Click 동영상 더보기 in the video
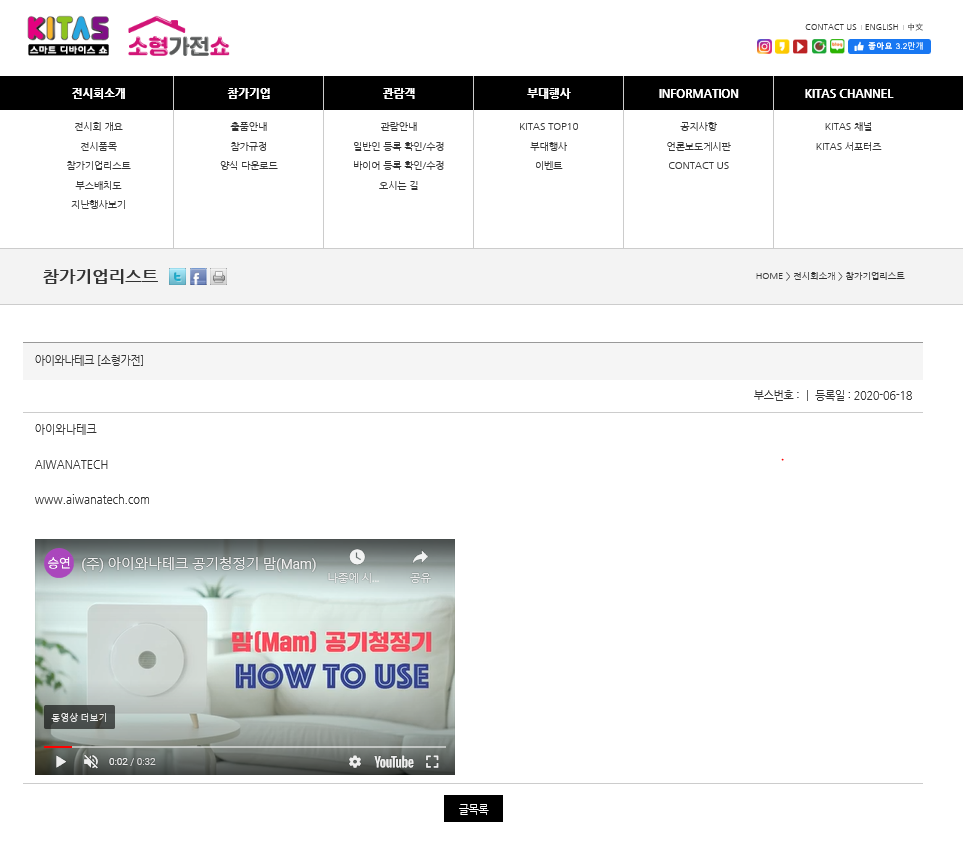The width and height of the screenshot is (963, 845). tap(79, 717)
